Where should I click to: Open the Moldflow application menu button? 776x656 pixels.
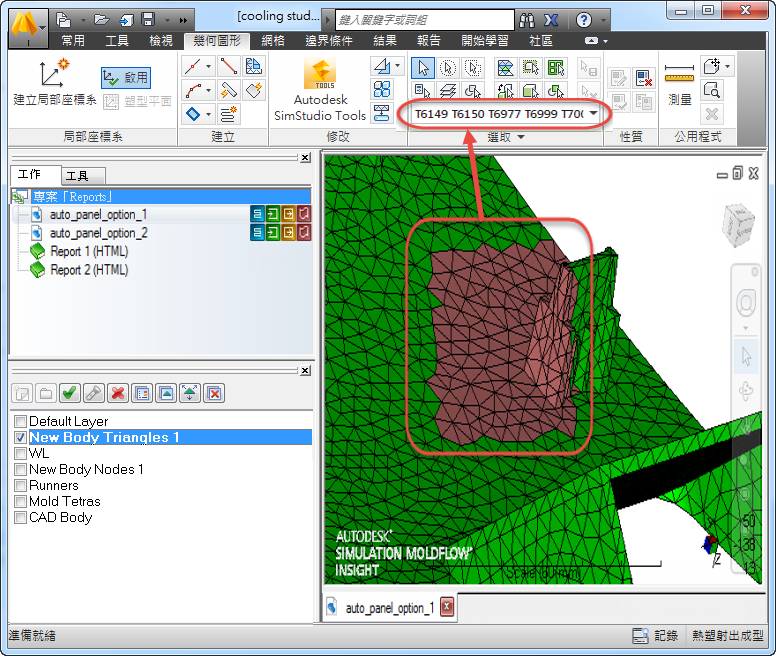click(28, 28)
